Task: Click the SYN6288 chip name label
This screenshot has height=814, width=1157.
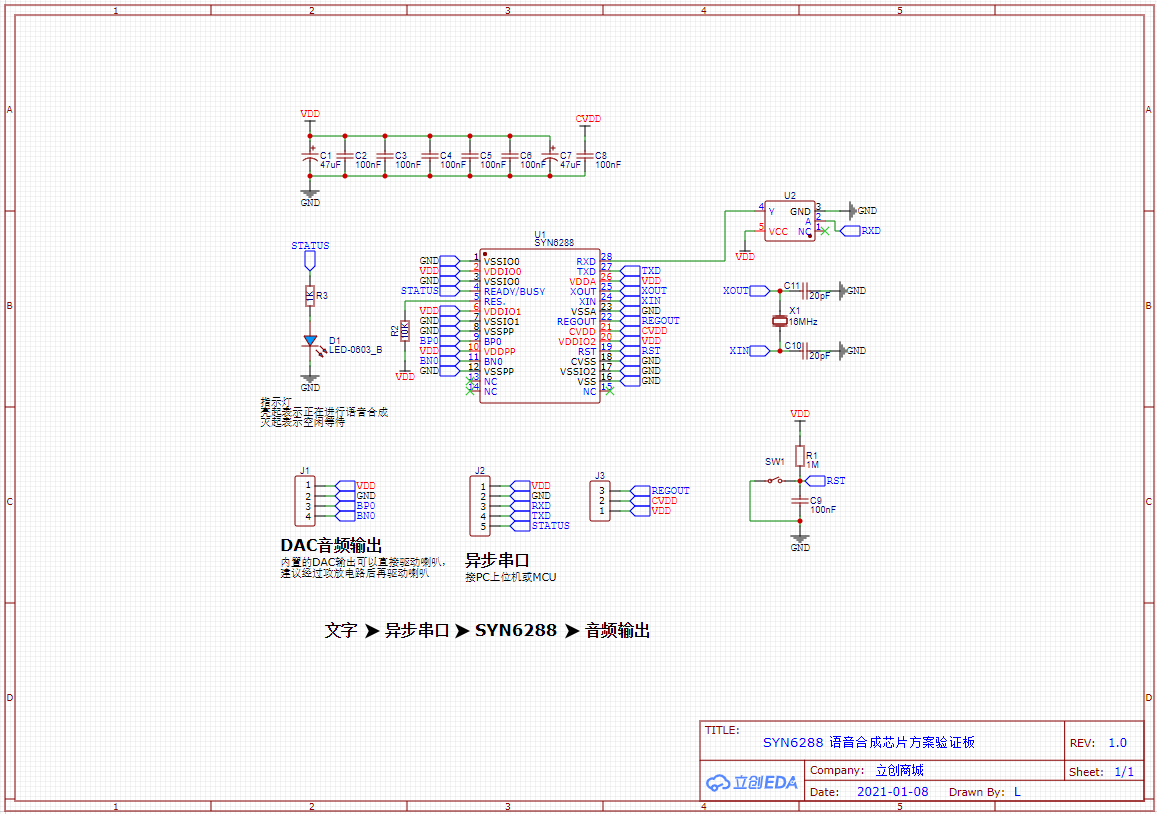Action: click(554, 242)
